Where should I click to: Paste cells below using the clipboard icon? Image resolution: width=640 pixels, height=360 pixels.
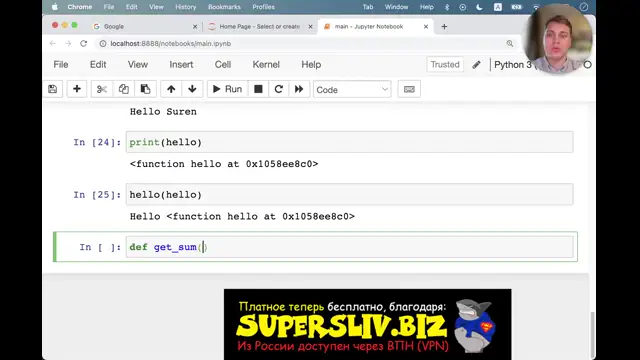pyautogui.click(x=145, y=89)
